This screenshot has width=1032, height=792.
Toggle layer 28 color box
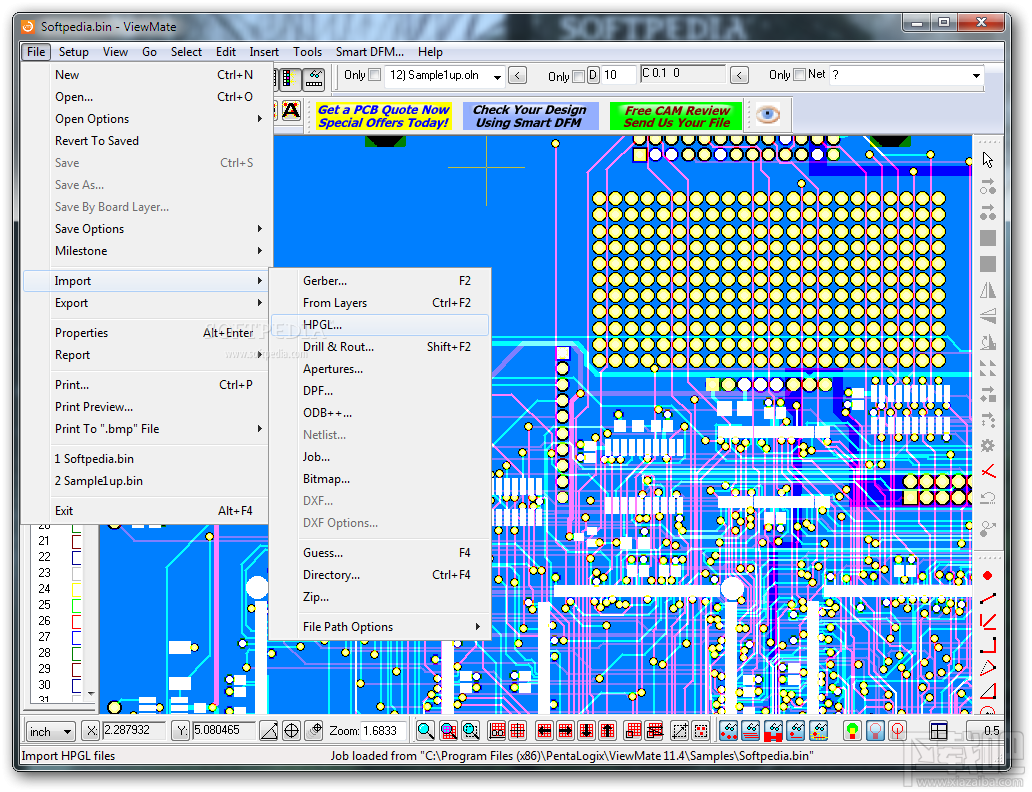pos(76,653)
